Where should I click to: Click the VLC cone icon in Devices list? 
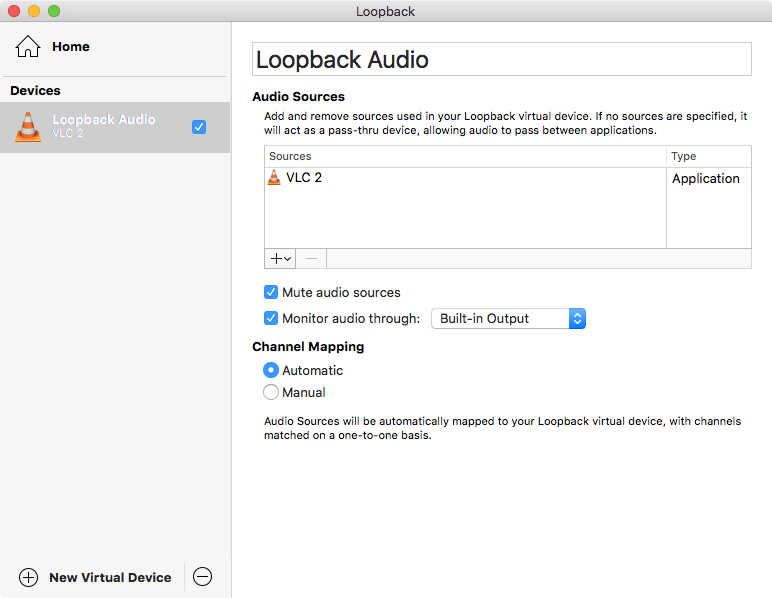(28, 127)
